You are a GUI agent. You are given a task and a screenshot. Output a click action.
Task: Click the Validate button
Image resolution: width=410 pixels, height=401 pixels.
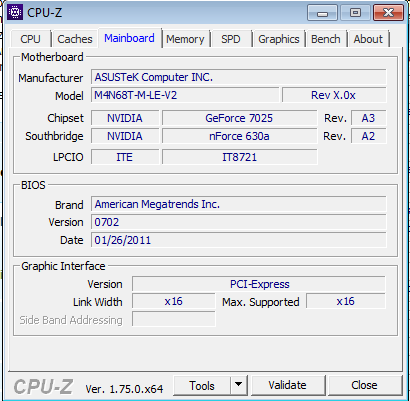tap(287, 386)
